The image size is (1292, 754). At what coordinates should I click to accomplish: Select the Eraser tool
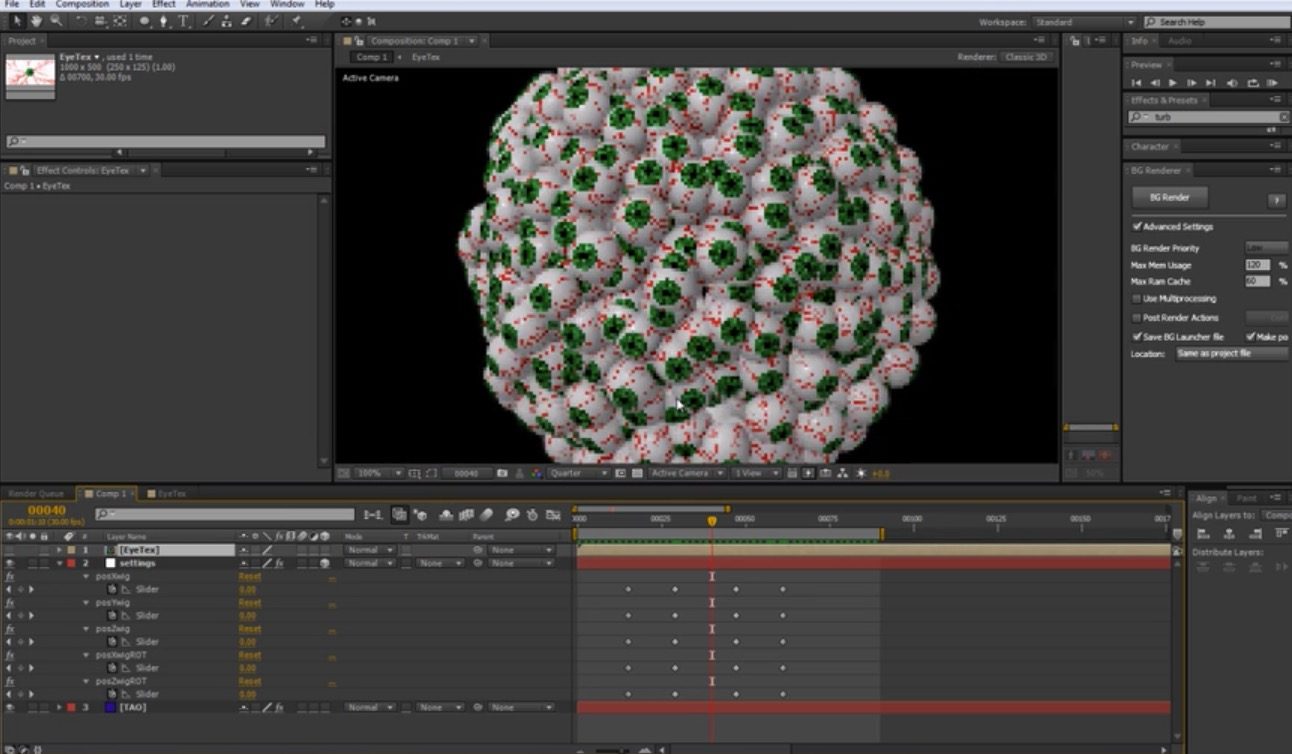point(248,21)
